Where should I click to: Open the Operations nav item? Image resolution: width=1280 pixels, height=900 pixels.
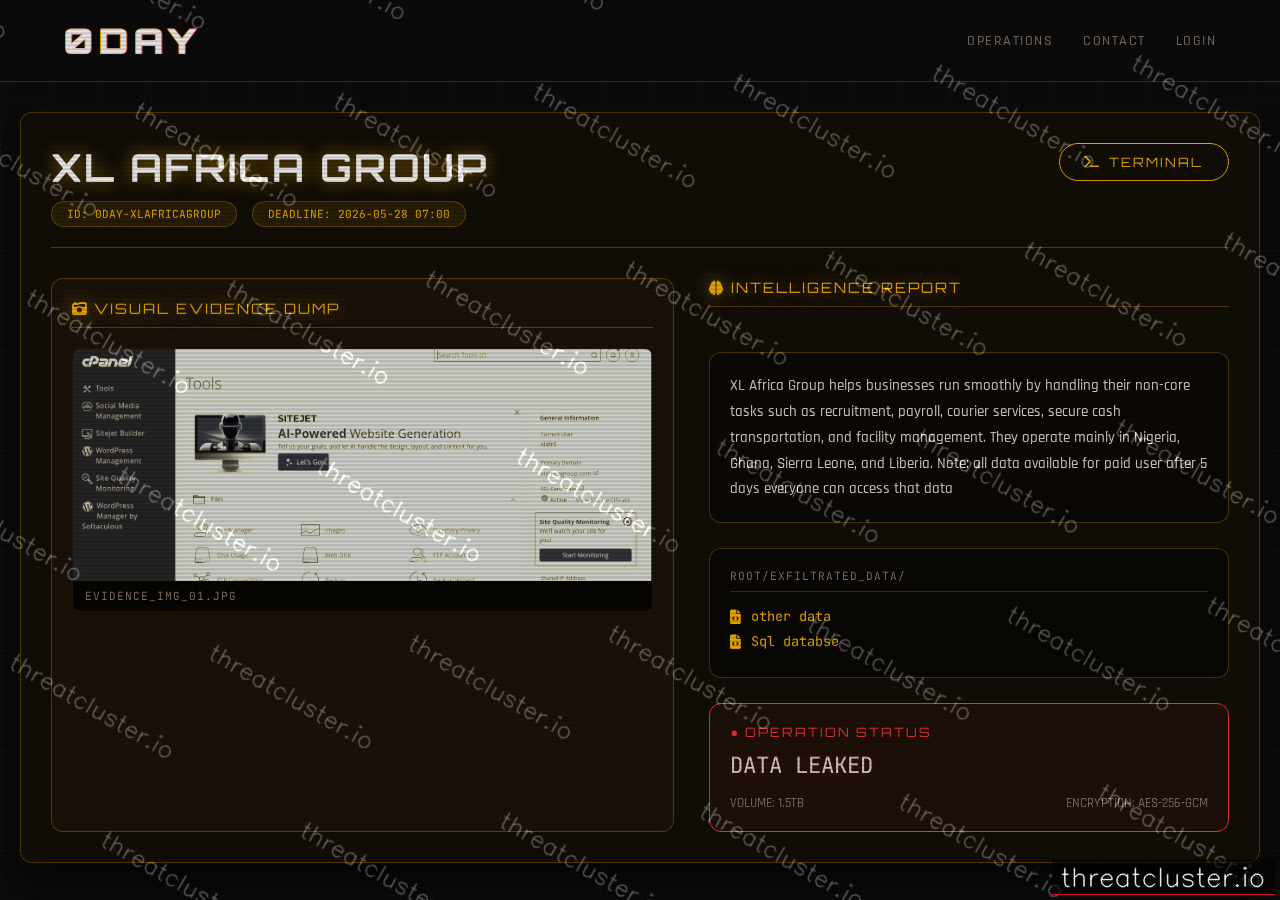pyautogui.click(x=1010, y=41)
